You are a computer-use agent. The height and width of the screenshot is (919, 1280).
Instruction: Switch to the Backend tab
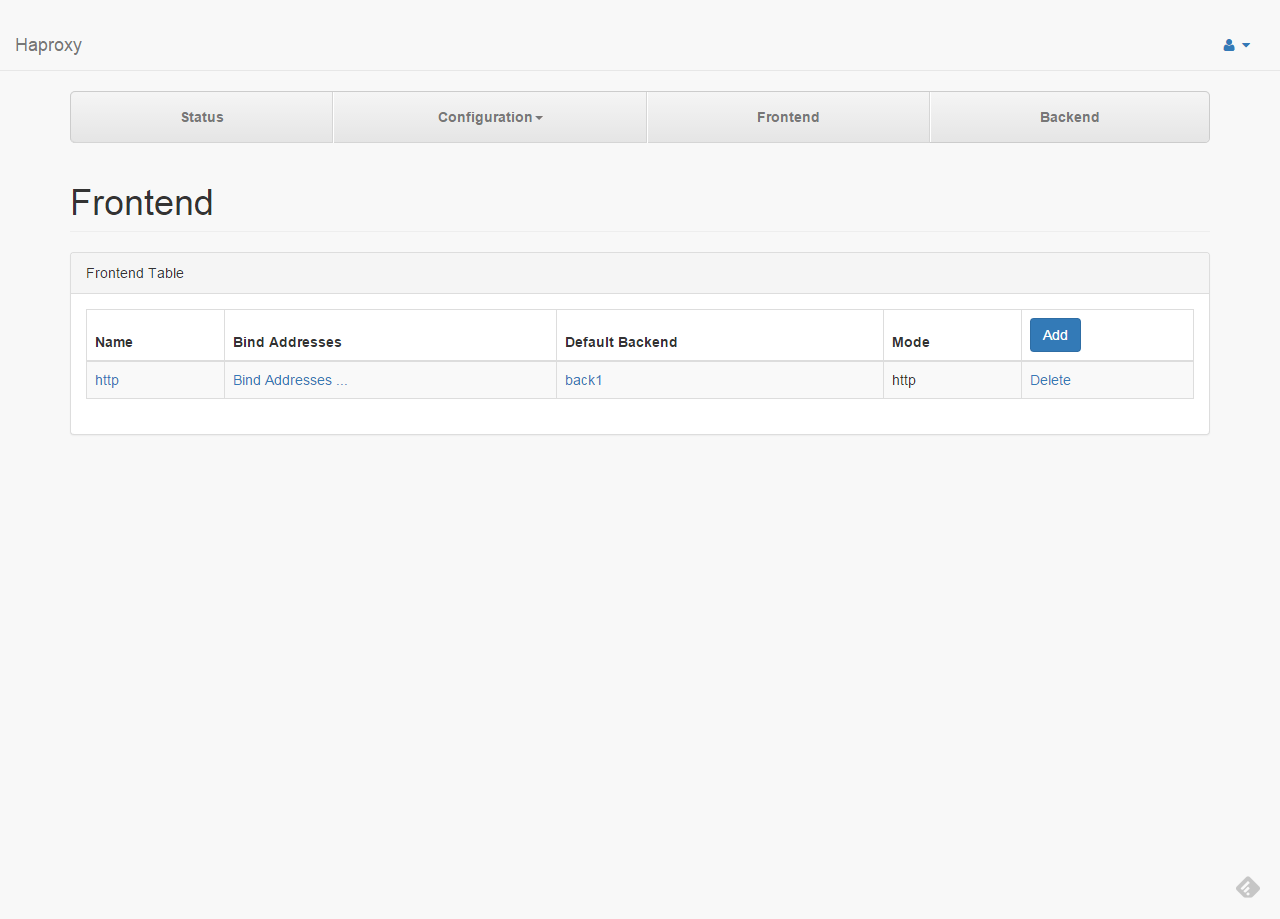click(x=1069, y=117)
